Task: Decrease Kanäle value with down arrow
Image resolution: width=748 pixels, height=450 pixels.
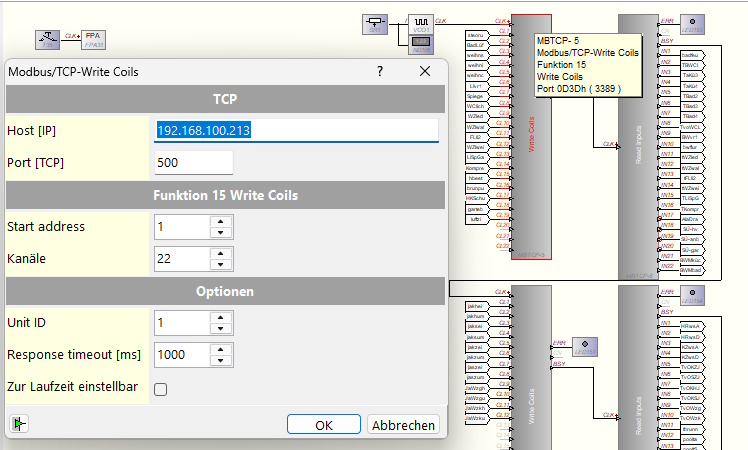Action: [x=220, y=264]
